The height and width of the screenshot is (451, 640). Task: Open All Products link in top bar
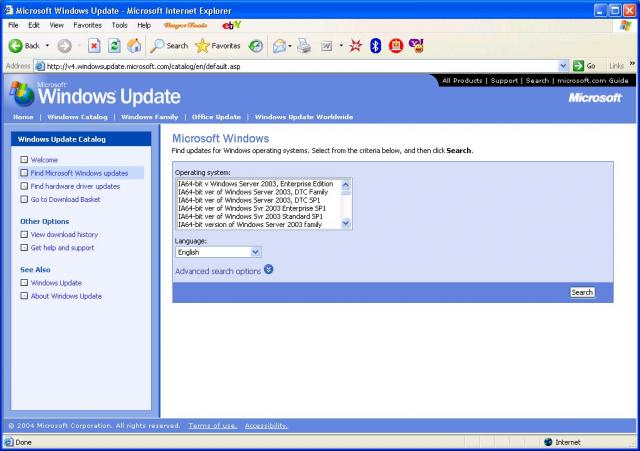point(462,80)
